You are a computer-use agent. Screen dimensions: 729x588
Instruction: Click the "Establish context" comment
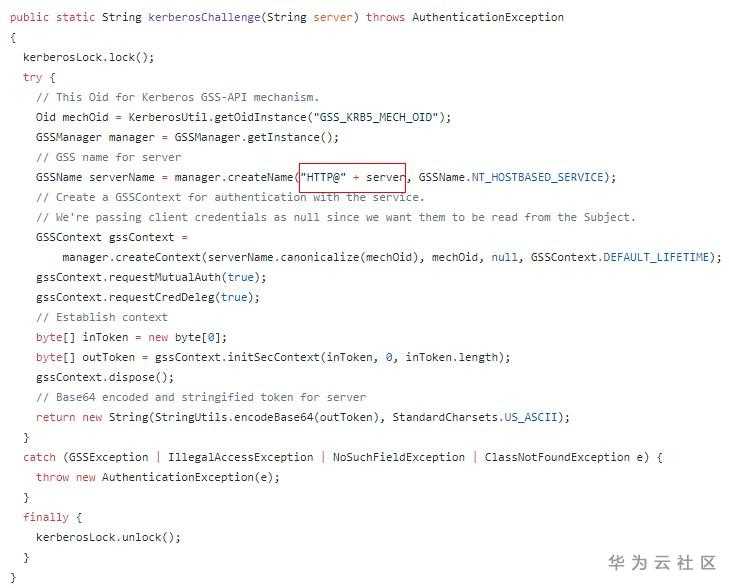tap(101, 317)
